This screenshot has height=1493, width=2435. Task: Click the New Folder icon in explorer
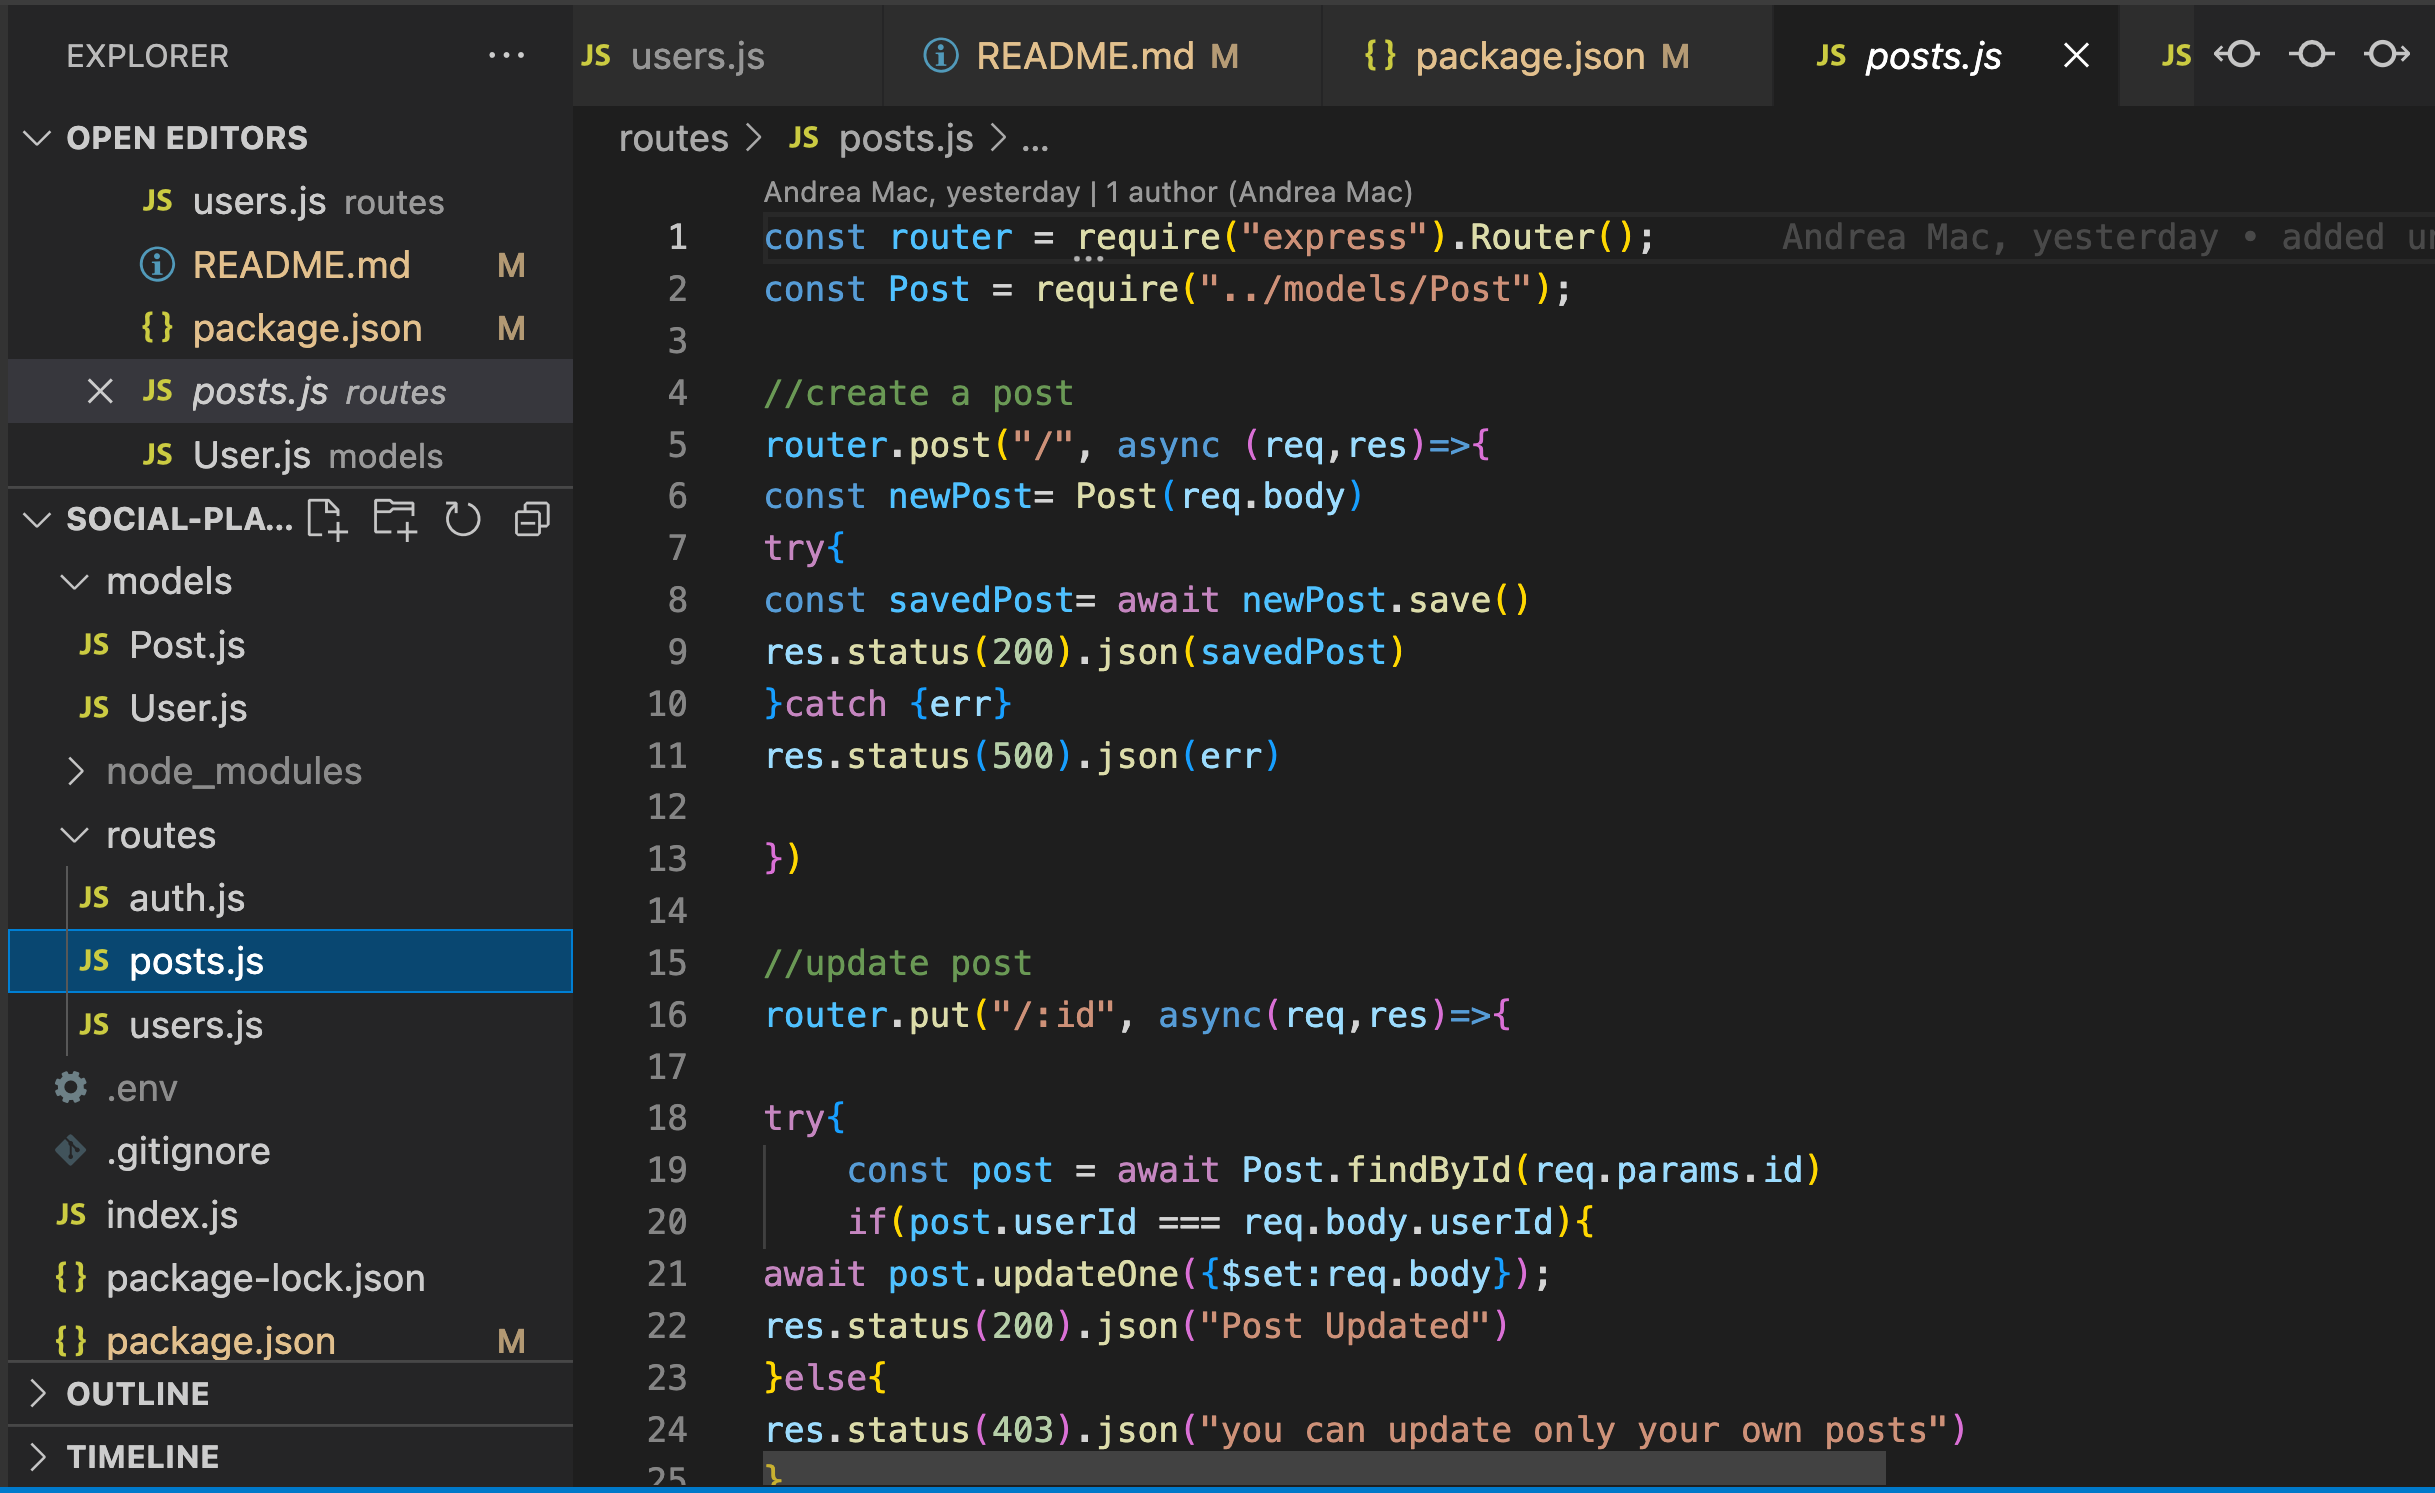point(395,519)
